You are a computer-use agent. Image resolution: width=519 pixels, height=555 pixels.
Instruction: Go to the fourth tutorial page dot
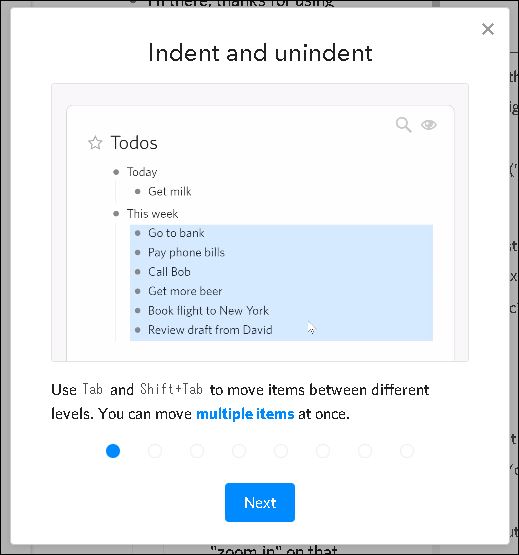click(x=239, y=451)
